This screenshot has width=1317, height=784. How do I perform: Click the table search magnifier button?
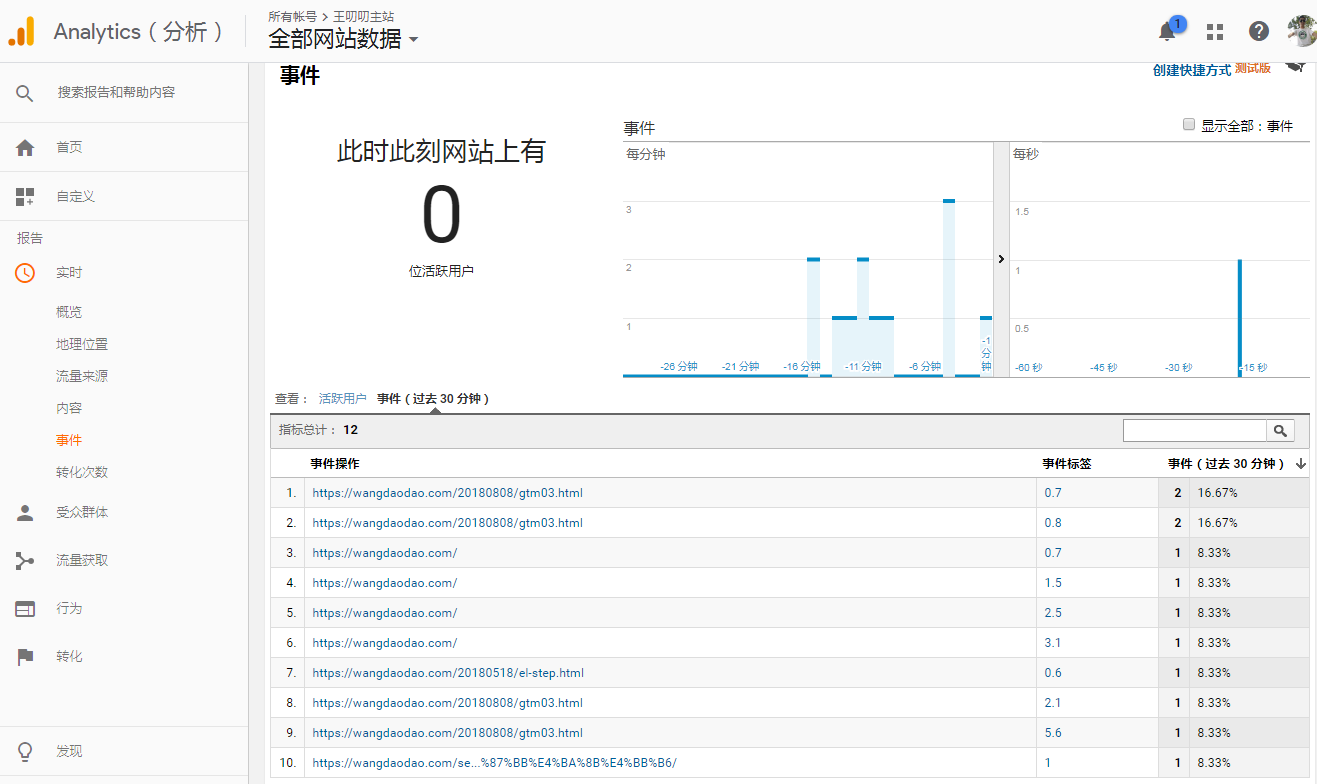tap(1280, 431)
